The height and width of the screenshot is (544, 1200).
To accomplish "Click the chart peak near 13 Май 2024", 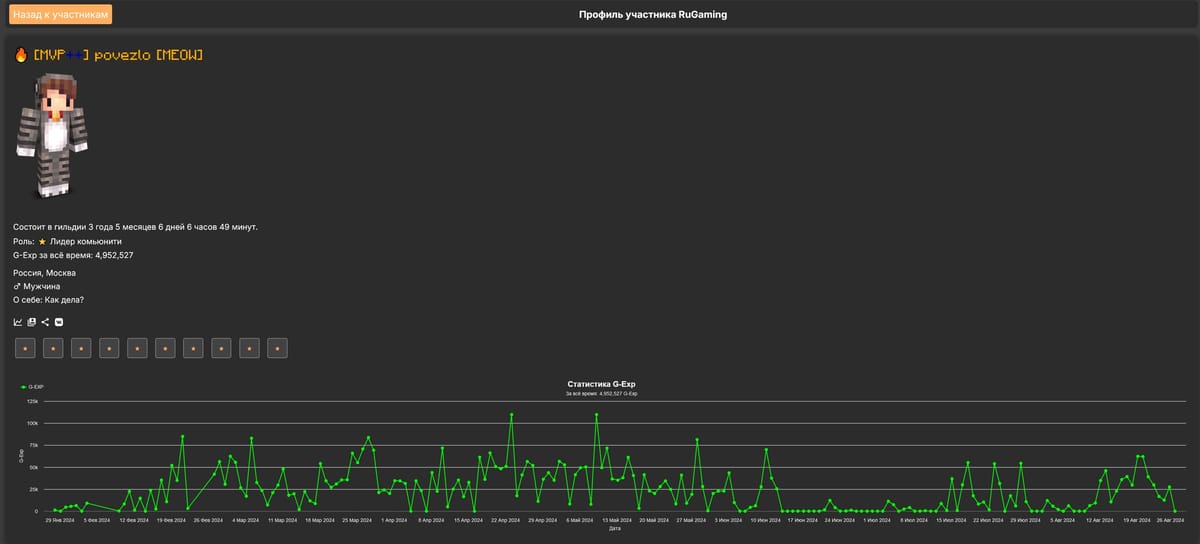I will [x=596, y=414].
